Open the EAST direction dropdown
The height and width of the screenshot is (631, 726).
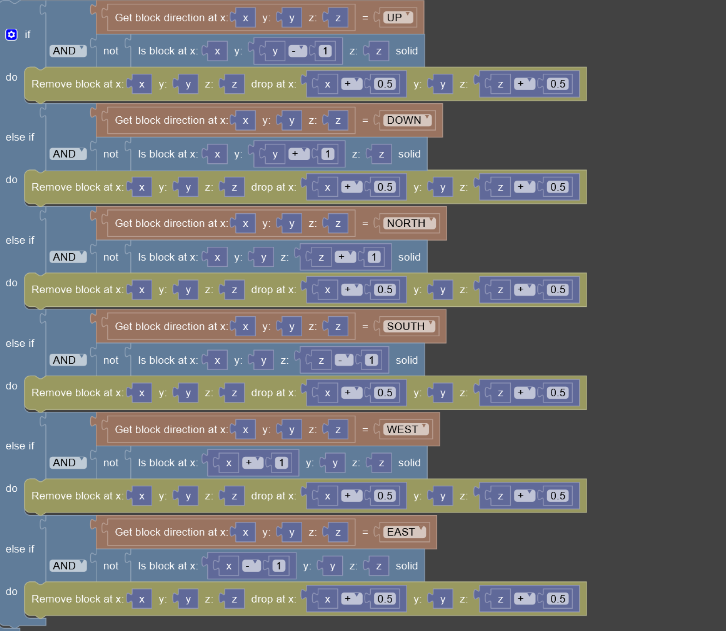404,532
